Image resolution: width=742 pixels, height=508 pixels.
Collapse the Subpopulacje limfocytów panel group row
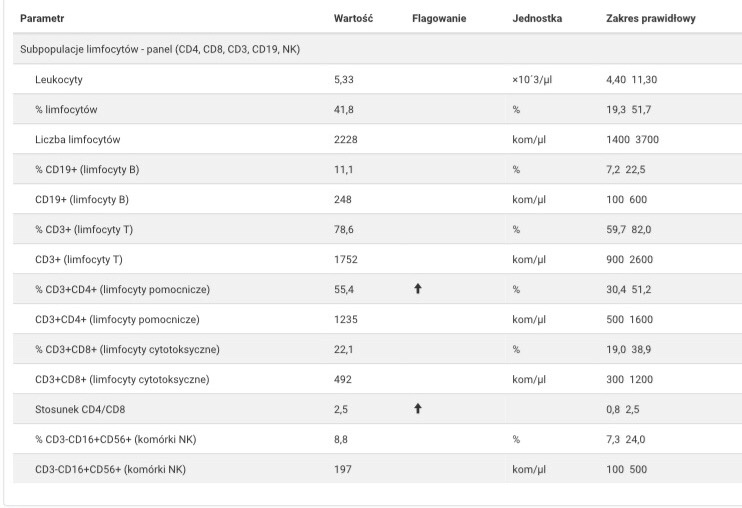click(377, 49)
